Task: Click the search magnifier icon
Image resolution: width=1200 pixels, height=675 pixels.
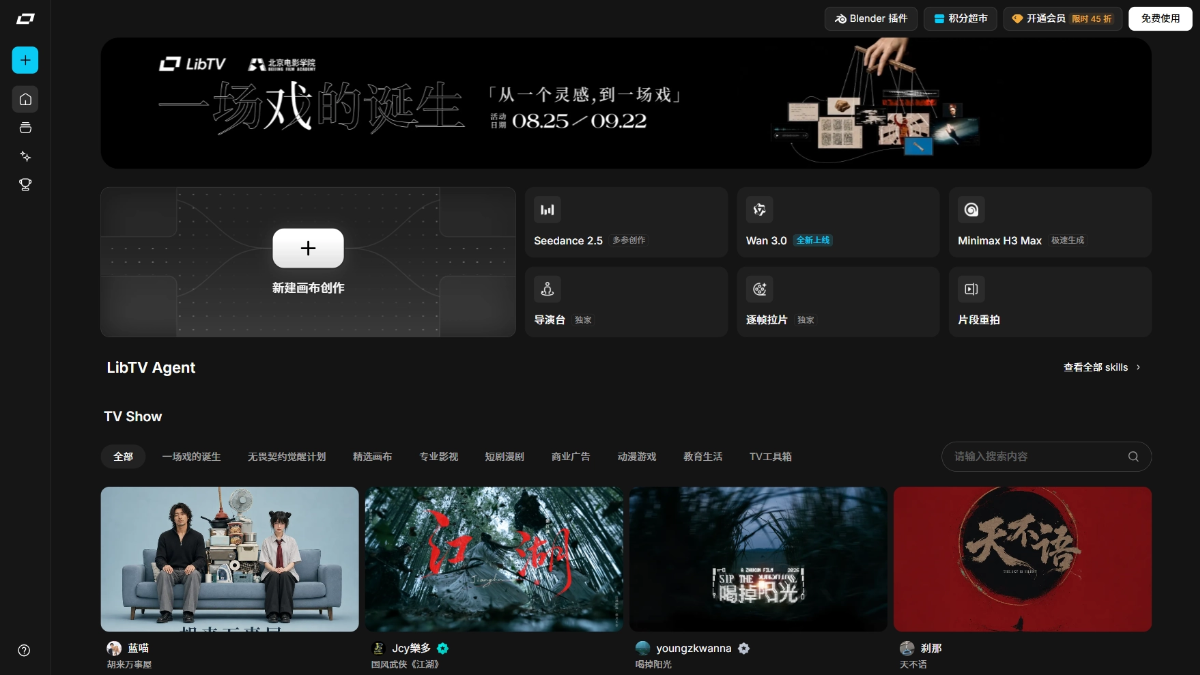Action: click(x=1133, y=457)
